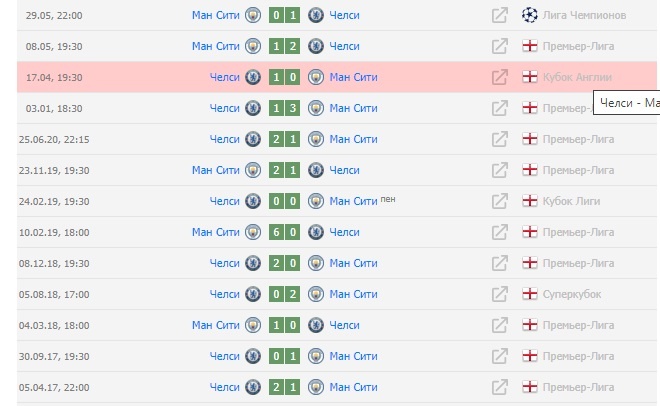Open Ман Сити link in the 24.02.19 penalties row
The image size is (660, 406).
(354, 202)
